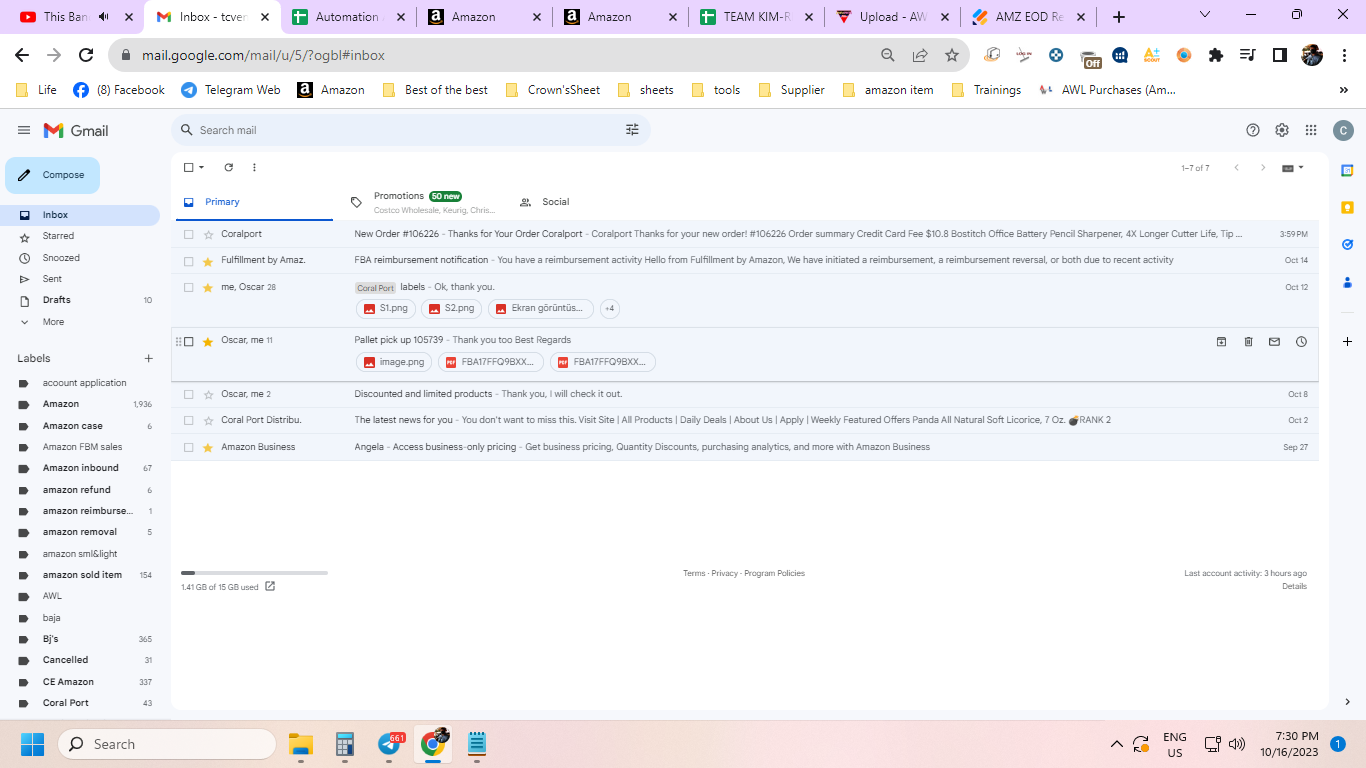The image size is (1366, 768).
Task: Focus the Chrome address bar URL
Action: point(263,56)
